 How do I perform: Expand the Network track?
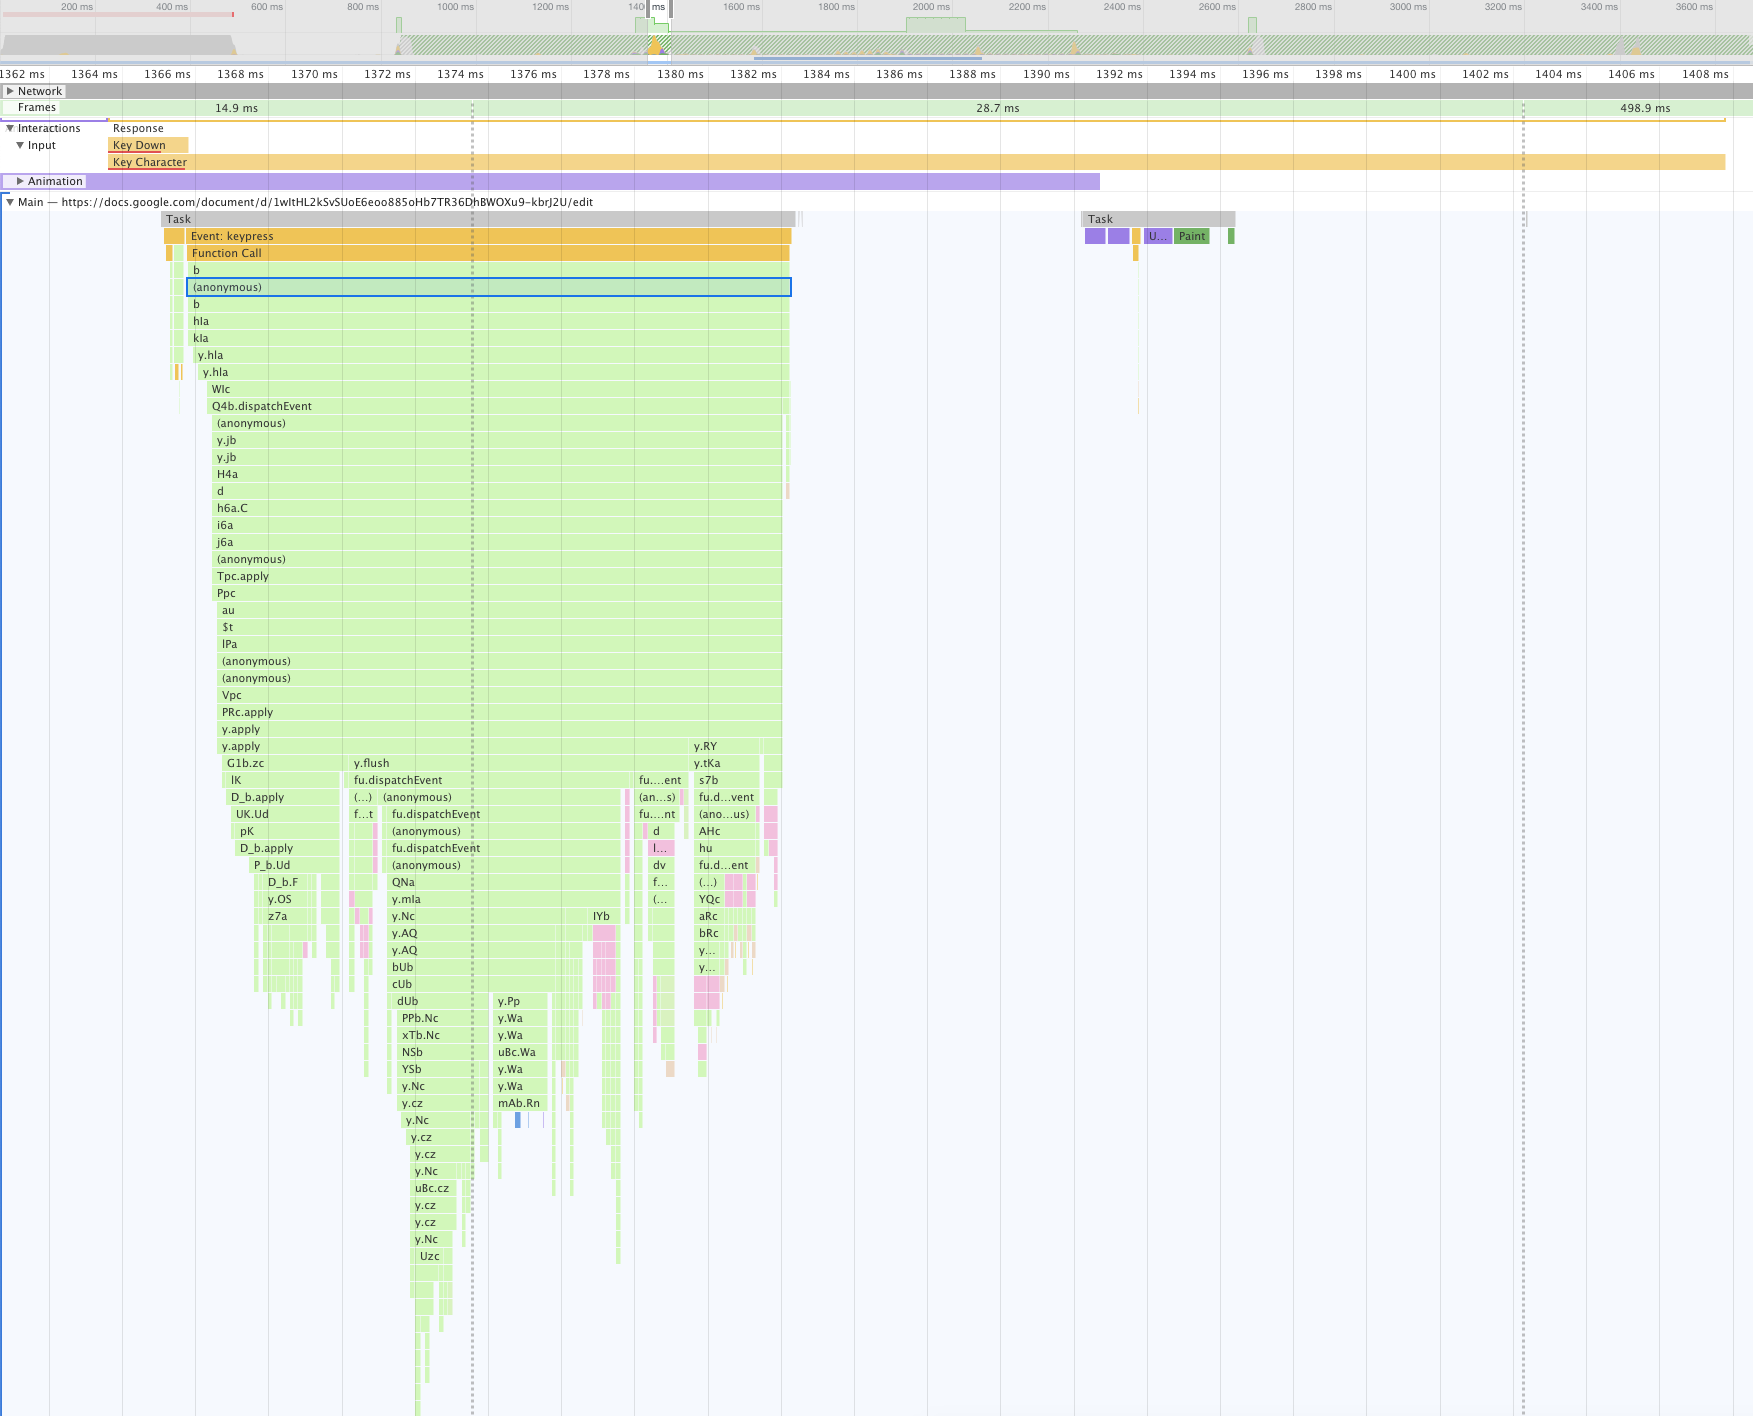[10, 91]
